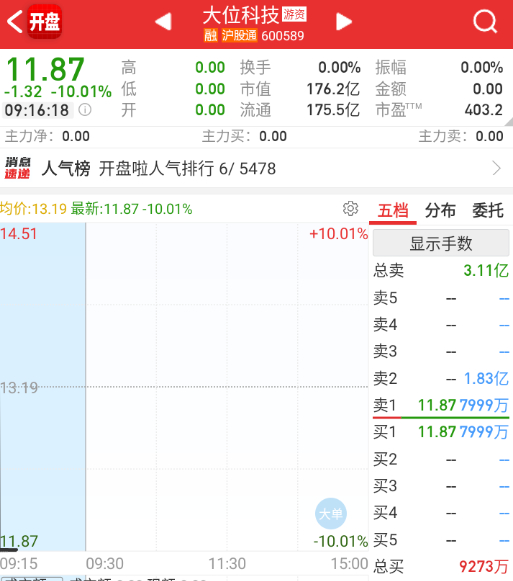The height and width of the screenshot is (581, 513).
Task: Tap the 卖1 price 11.87 row
Action: pos(441,405)
